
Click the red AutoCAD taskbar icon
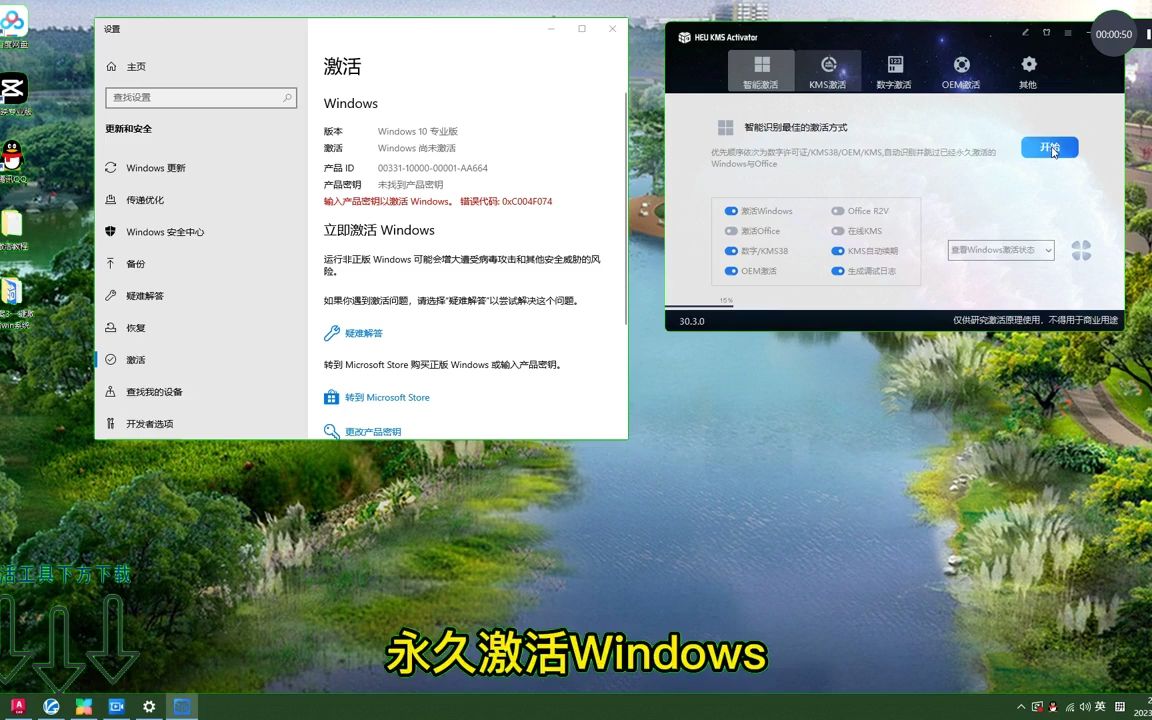[x=18, y=706]
